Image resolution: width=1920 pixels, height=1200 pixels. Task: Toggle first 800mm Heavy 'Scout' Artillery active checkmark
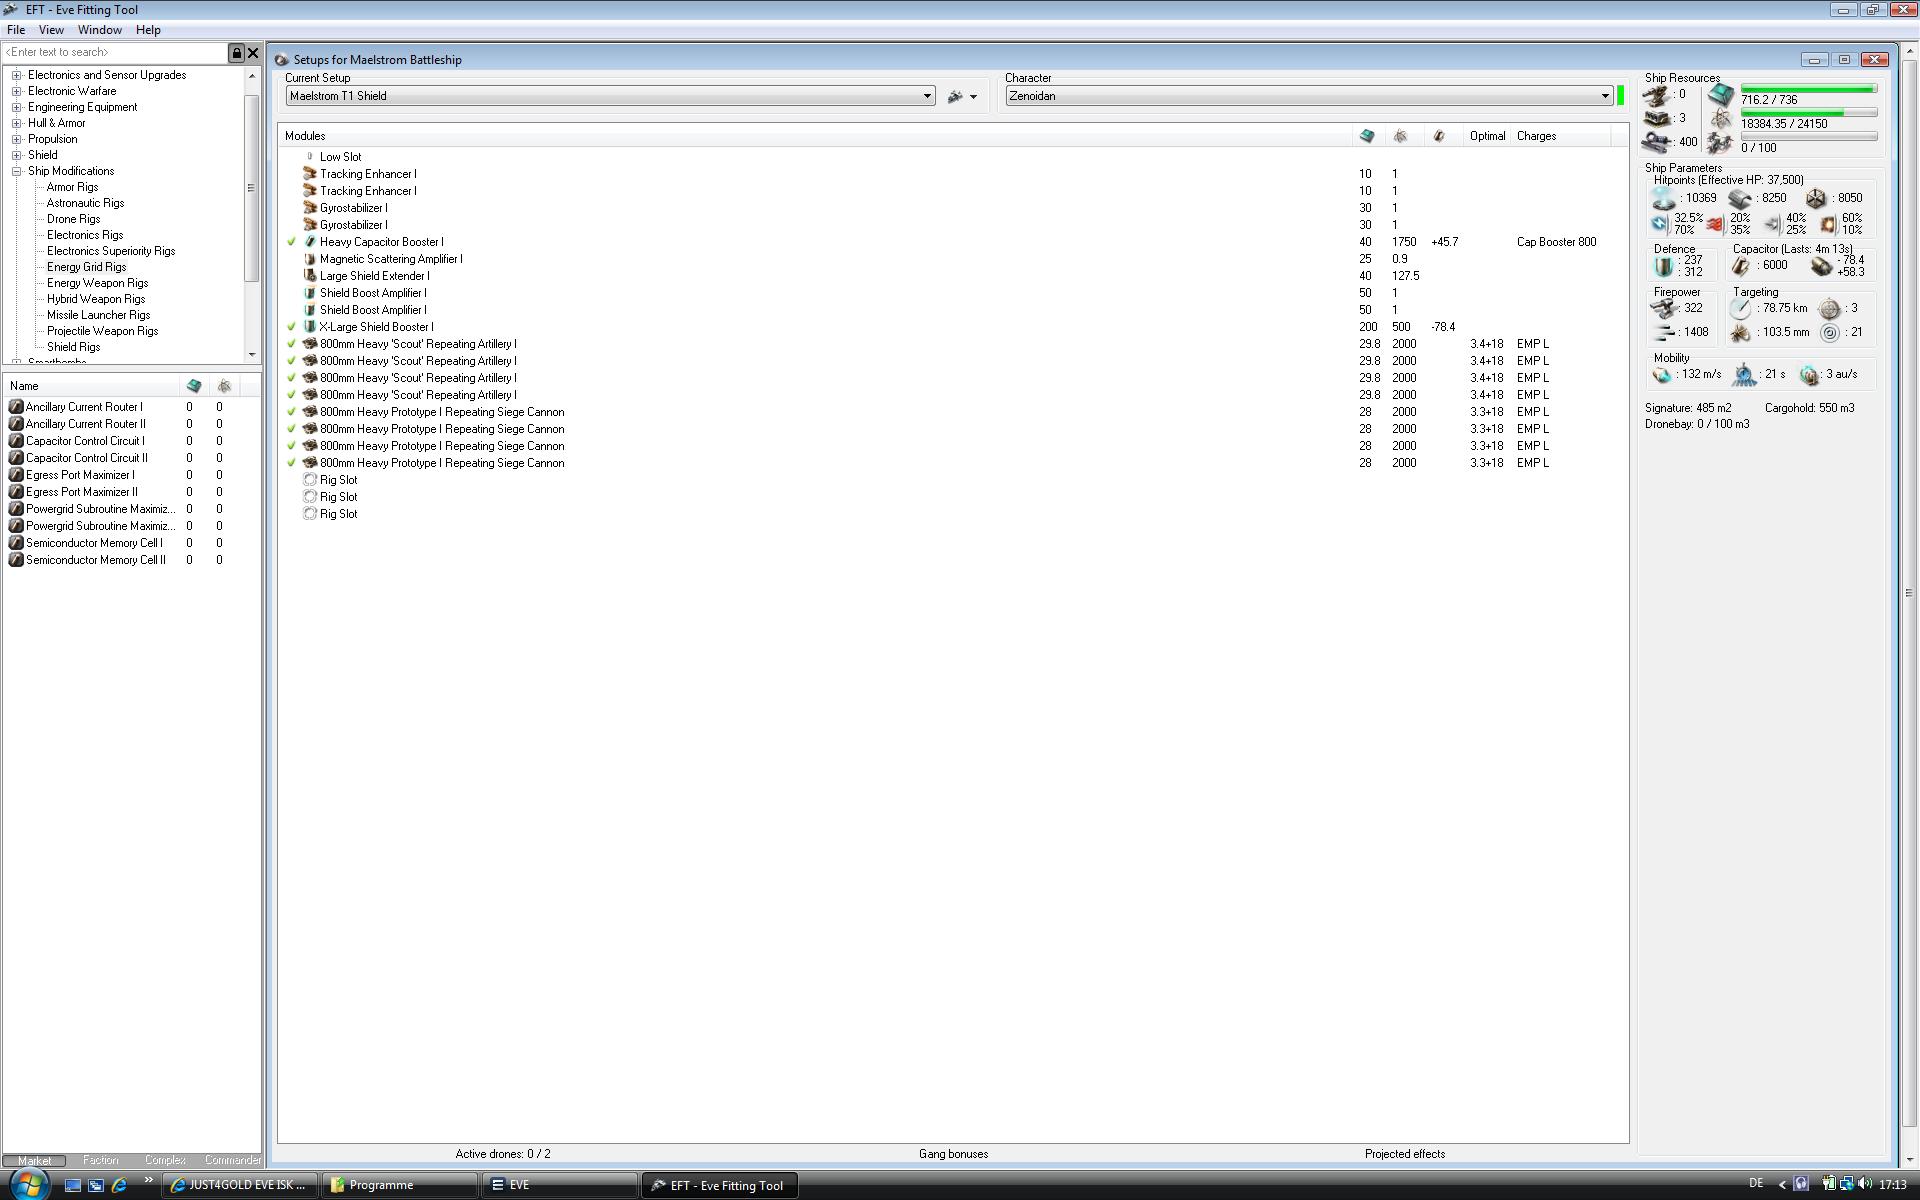coord(292,344)
